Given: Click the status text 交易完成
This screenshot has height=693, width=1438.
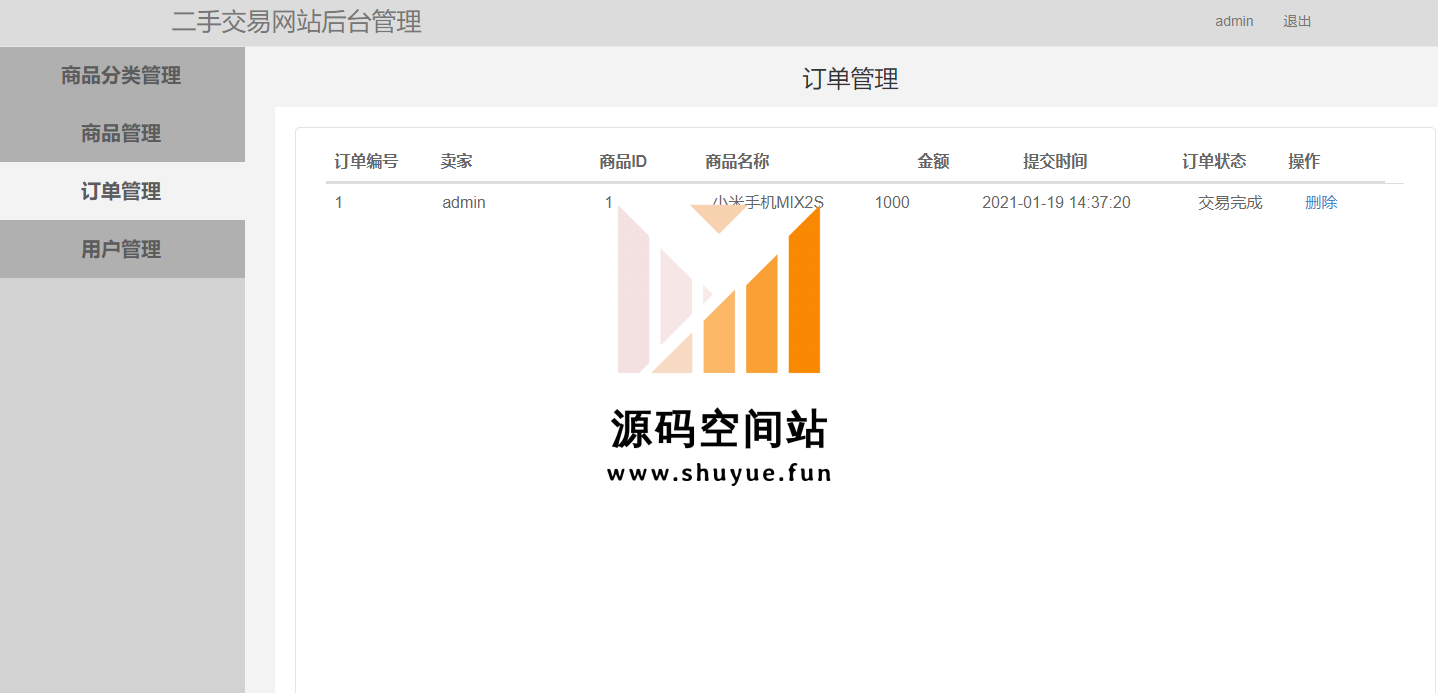Looking at the screenshot, I should tap(1230, 202).
